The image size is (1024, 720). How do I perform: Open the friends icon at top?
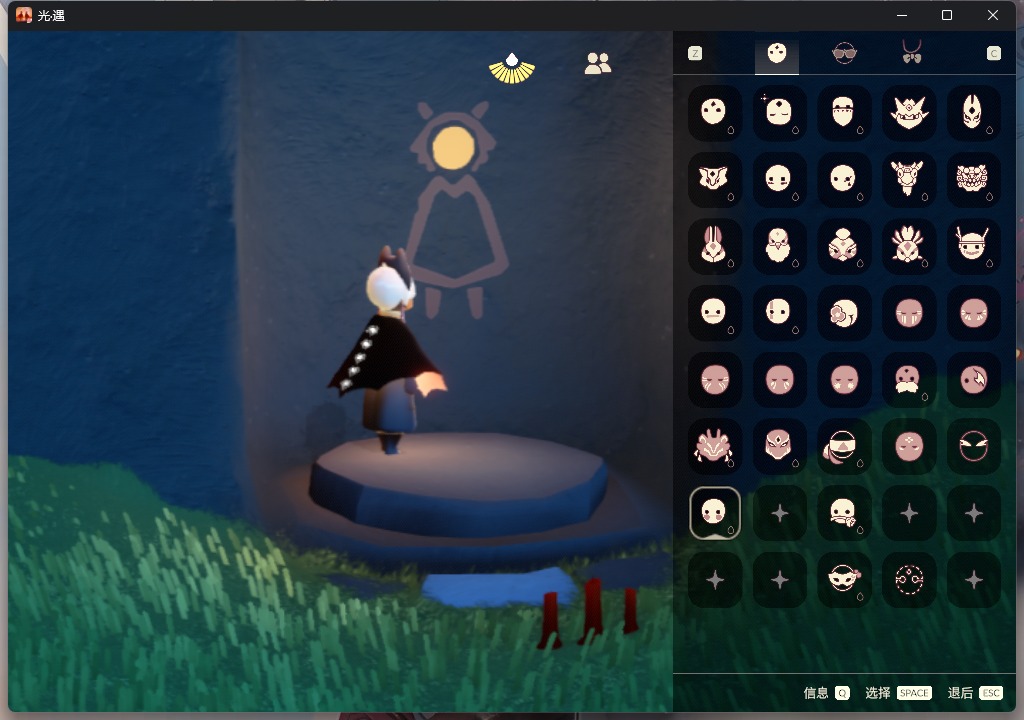click(598, 64)
